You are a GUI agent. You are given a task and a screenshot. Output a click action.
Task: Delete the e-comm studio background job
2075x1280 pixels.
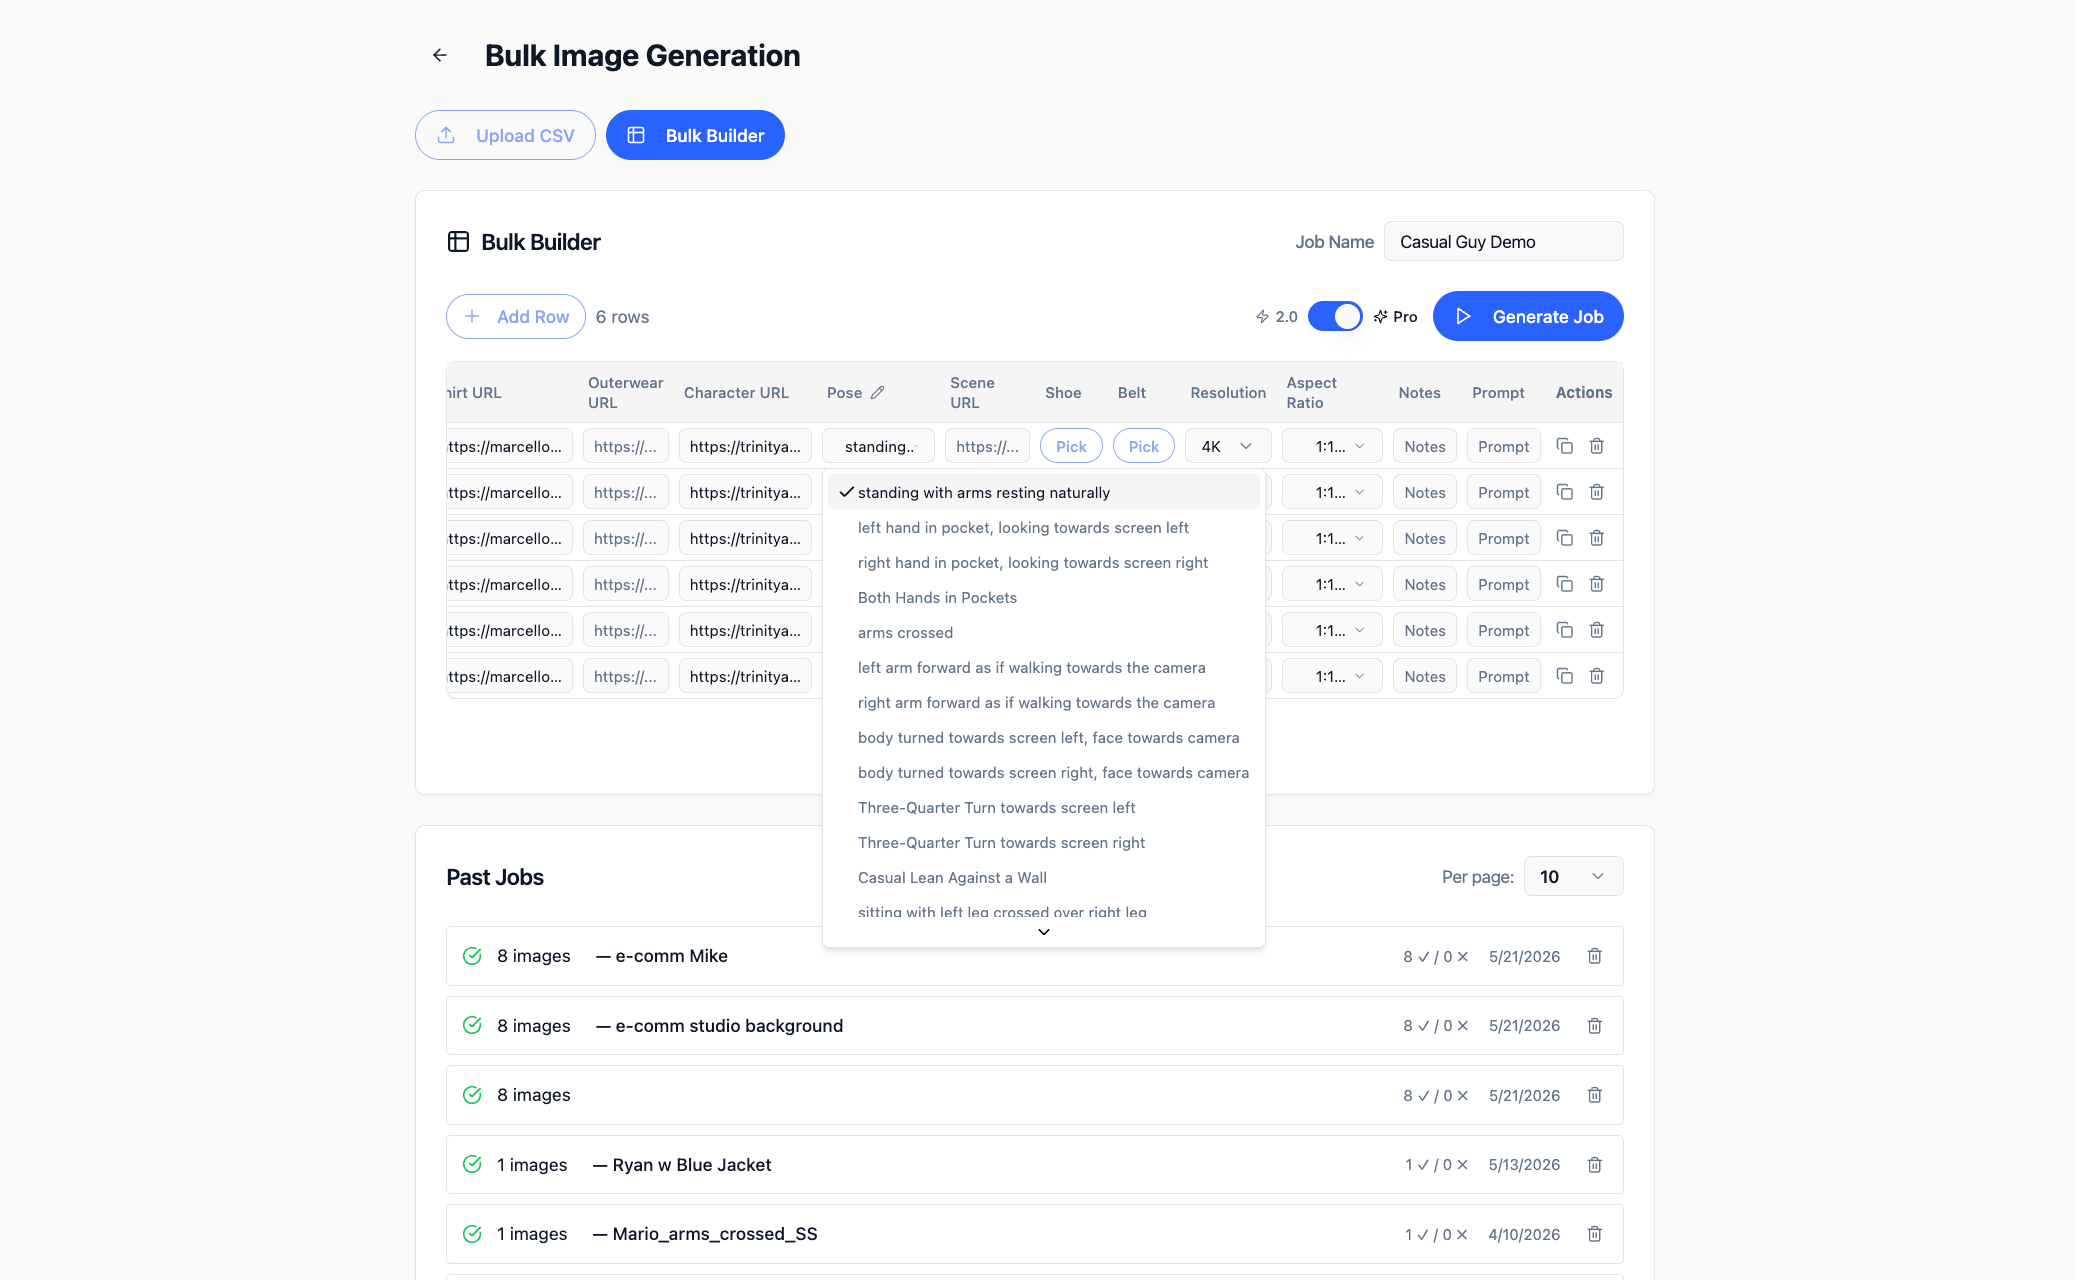pyautogui.click(x=1595, y=1026)
